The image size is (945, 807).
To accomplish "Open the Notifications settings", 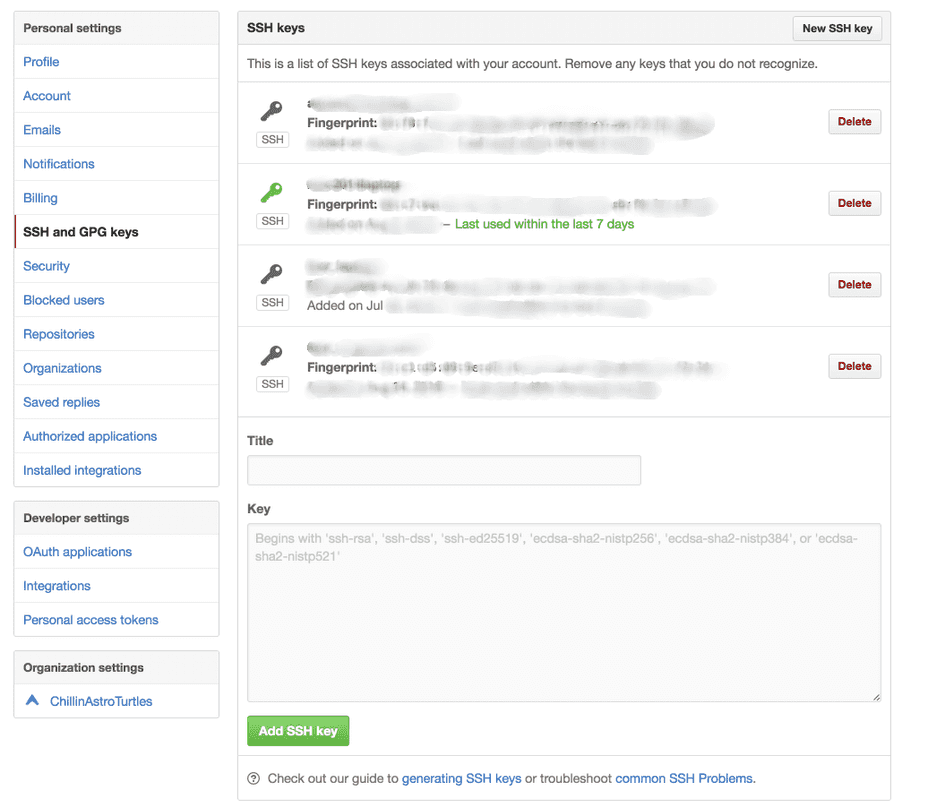I will [x=58, y=163].
